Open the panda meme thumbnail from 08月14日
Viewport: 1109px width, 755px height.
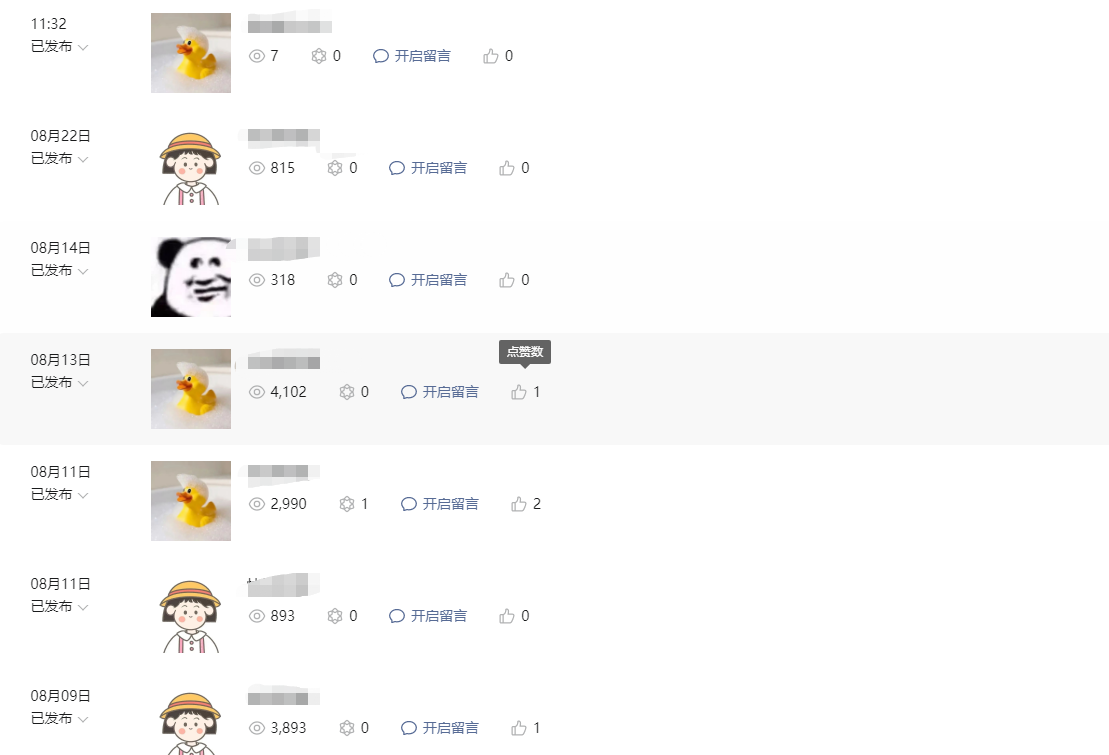[x=191, y=277]
